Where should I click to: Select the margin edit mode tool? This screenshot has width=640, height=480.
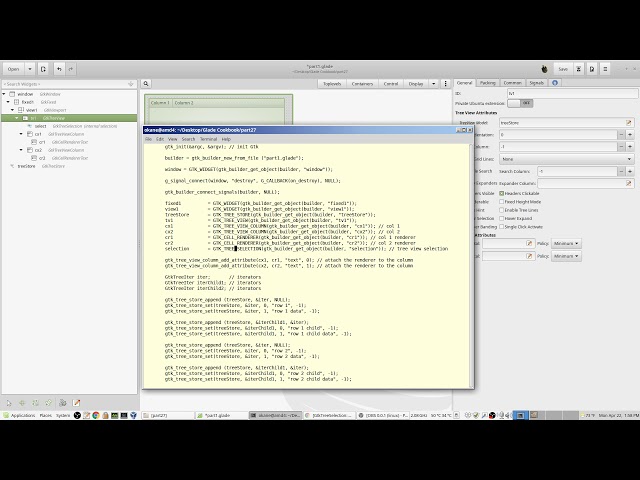pyautogui.click(x=36, y=403)
